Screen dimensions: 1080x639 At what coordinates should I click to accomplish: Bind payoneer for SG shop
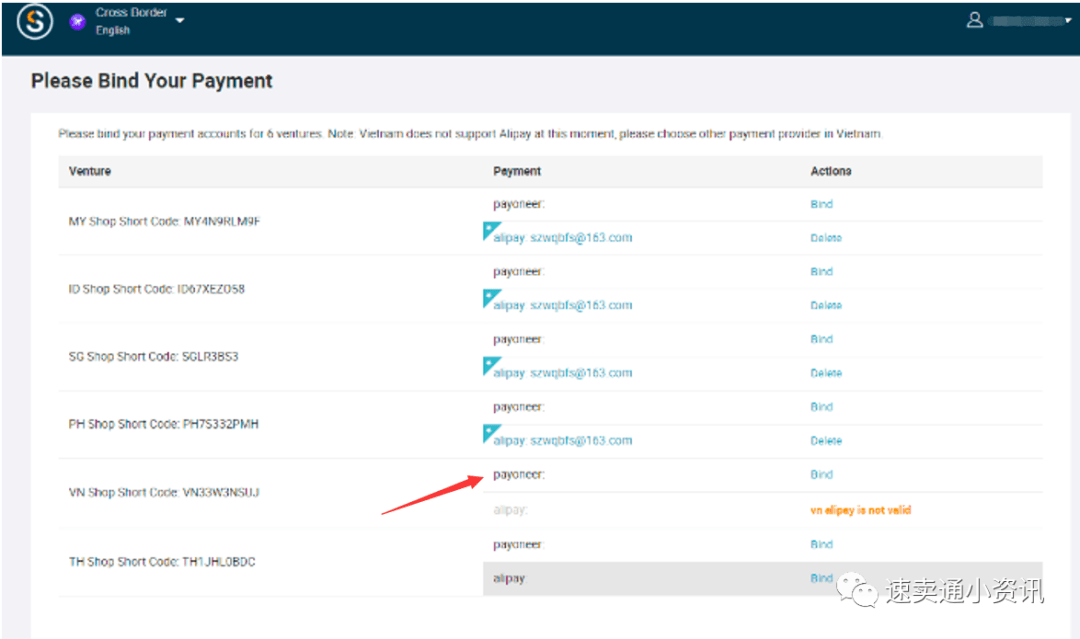point(821,339)
